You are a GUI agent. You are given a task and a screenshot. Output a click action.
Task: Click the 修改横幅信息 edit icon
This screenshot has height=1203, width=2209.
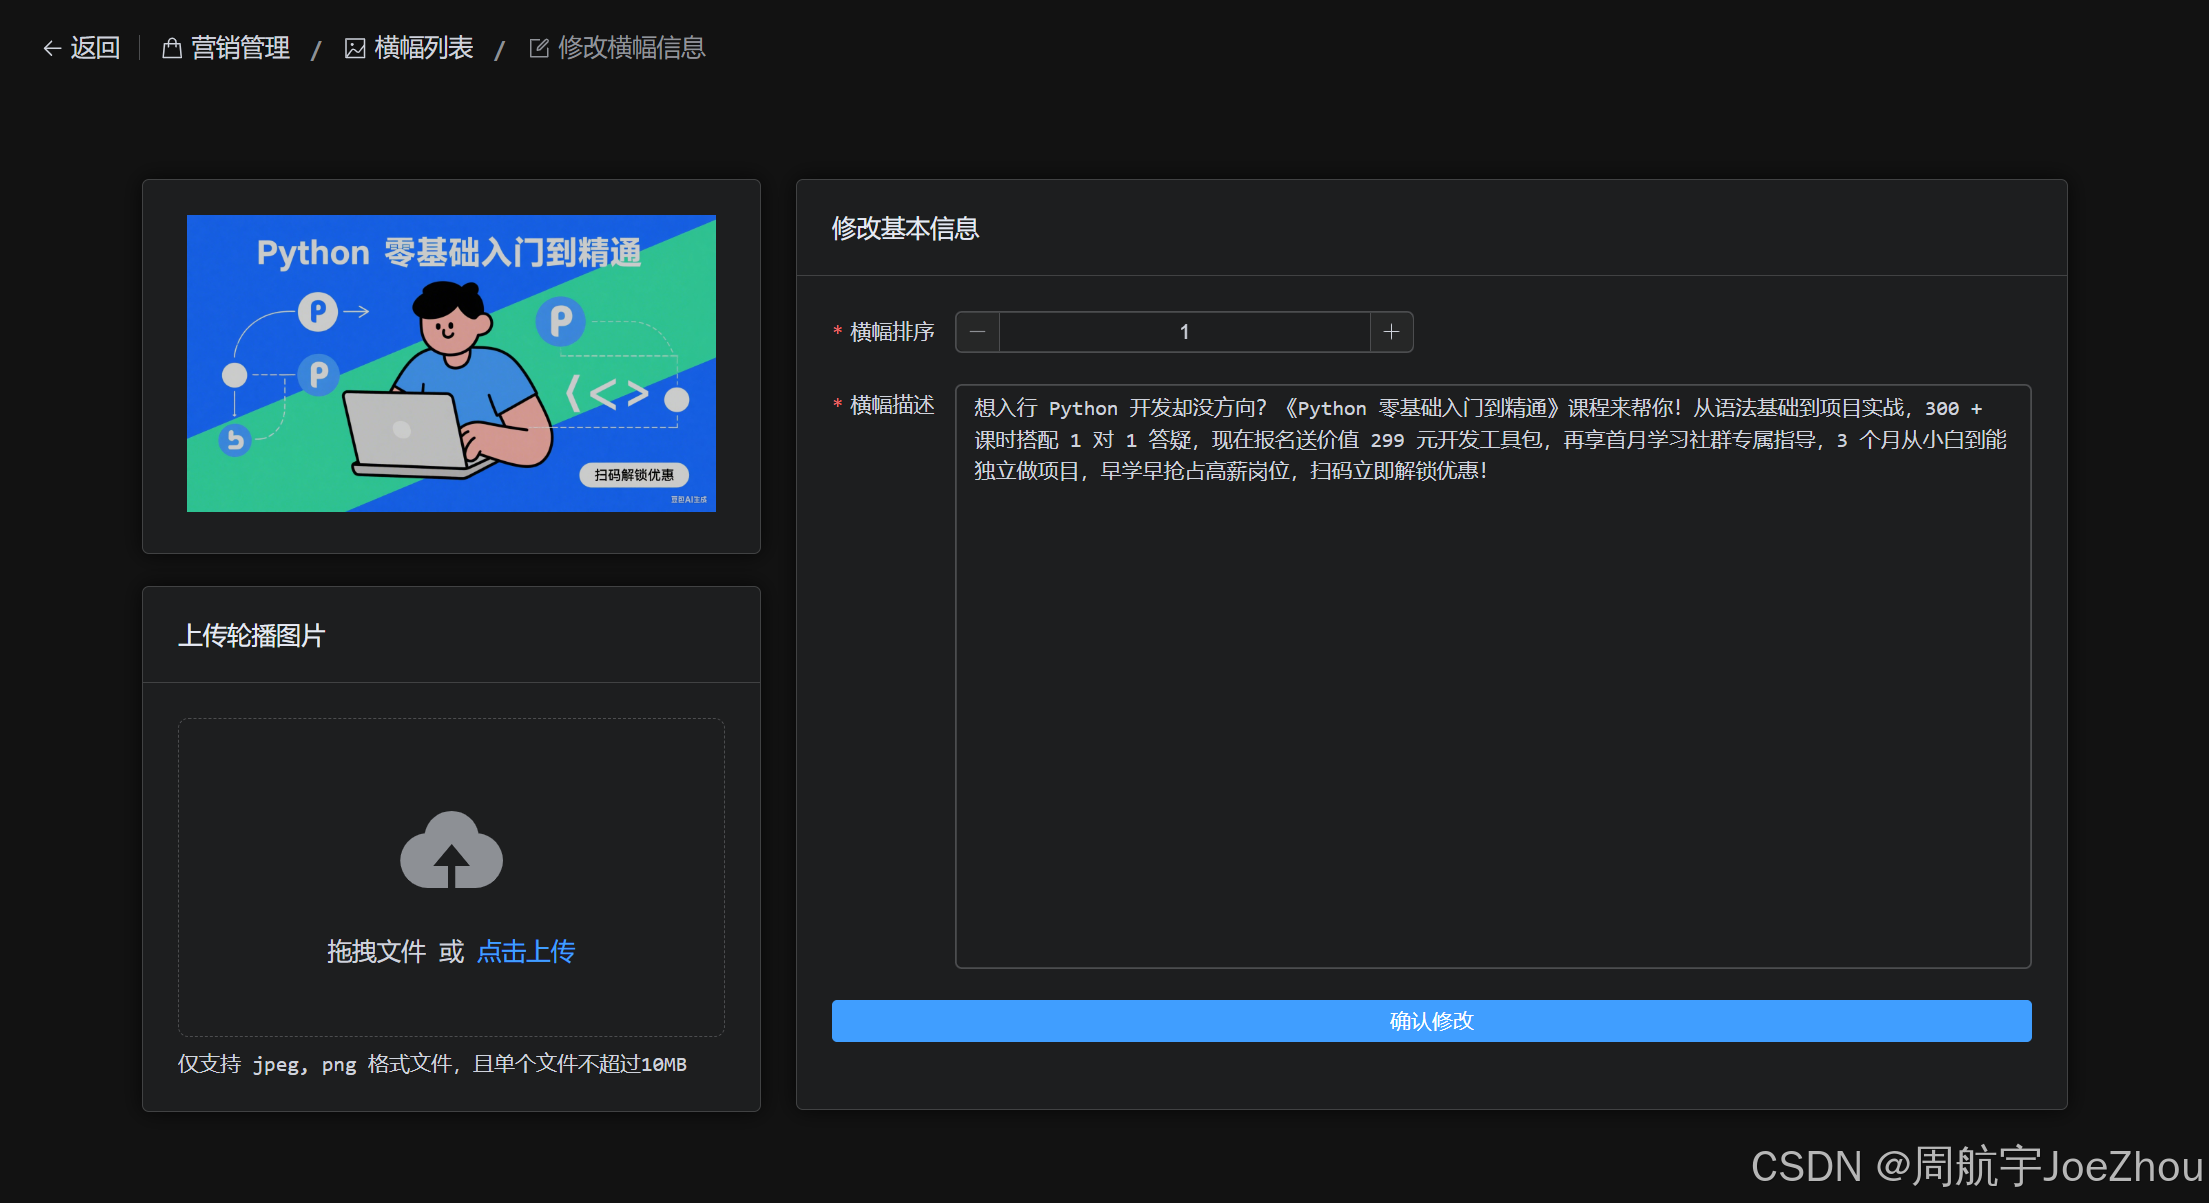point(539,48)
